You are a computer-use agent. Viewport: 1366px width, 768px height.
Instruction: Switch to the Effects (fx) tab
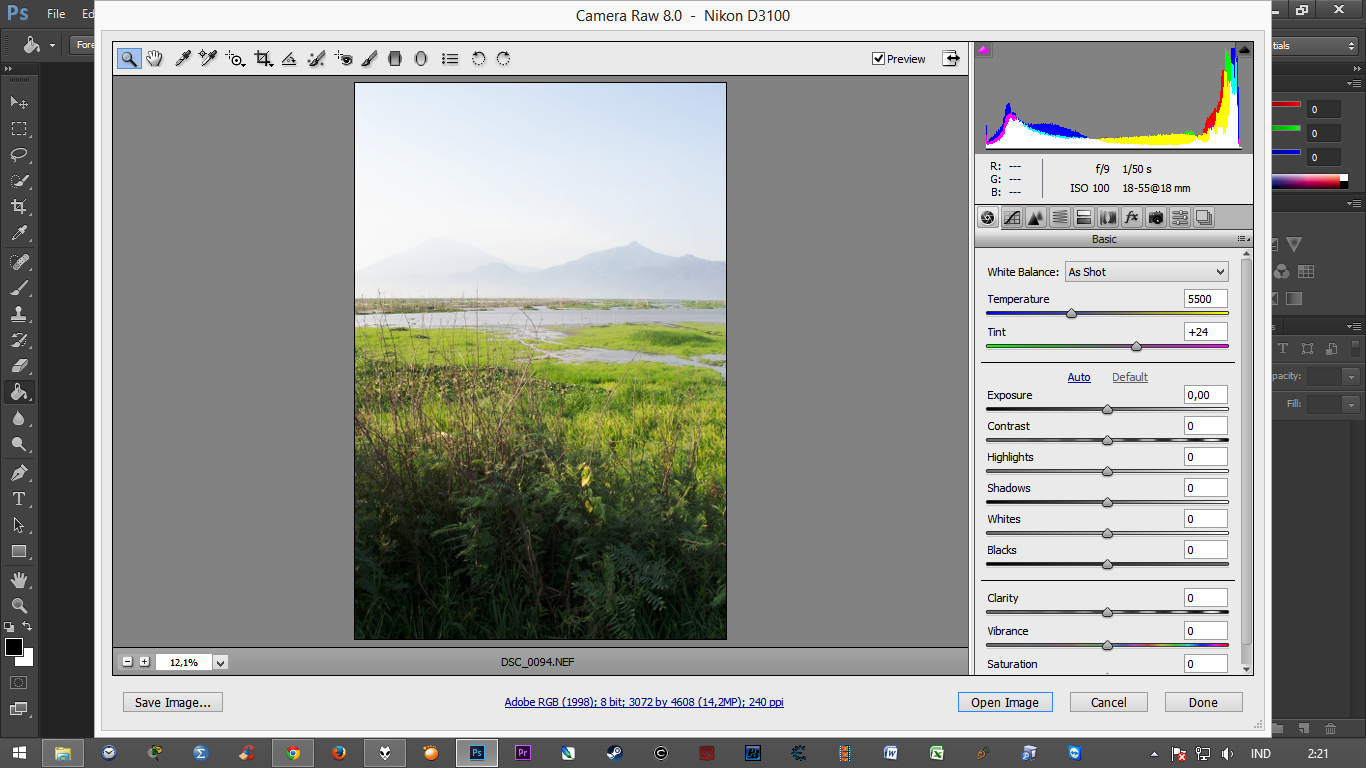[1132, 217]
